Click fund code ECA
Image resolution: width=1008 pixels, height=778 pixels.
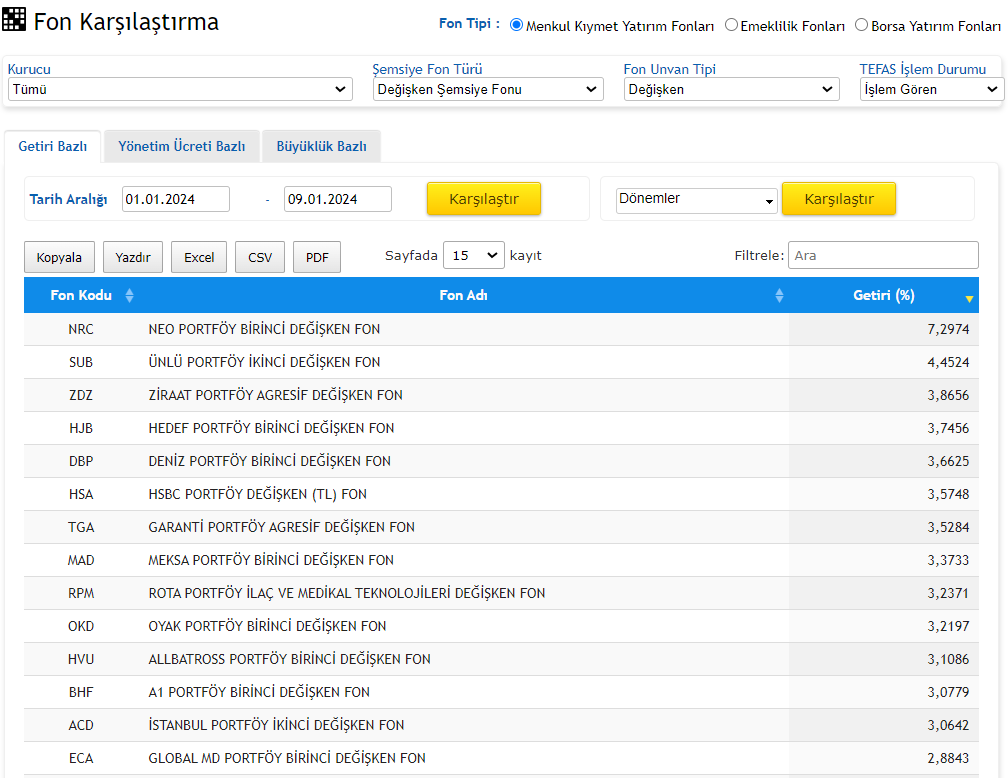point(81,758)
